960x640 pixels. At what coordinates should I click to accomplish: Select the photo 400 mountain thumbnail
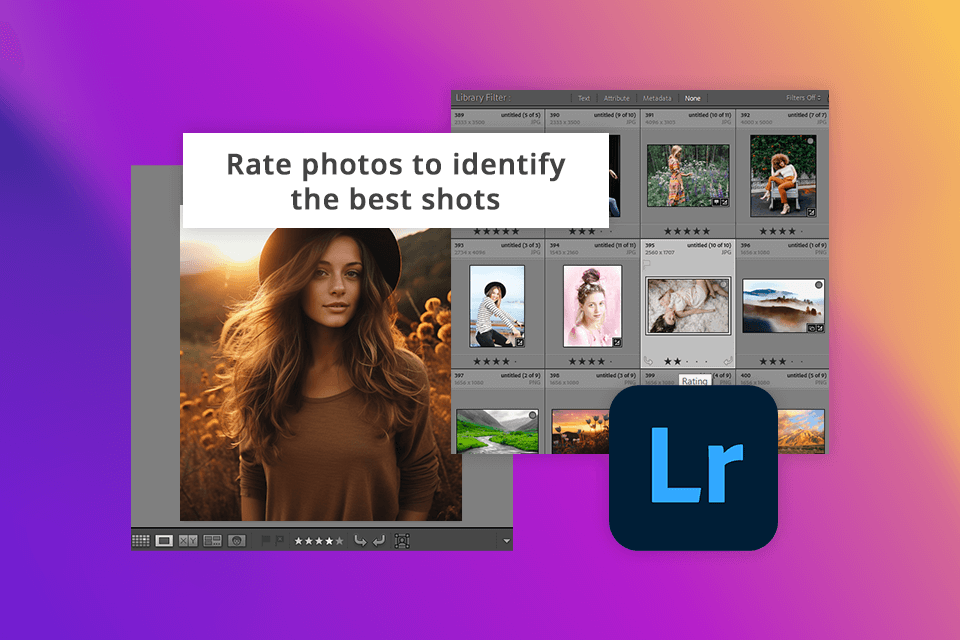point(801,432)
